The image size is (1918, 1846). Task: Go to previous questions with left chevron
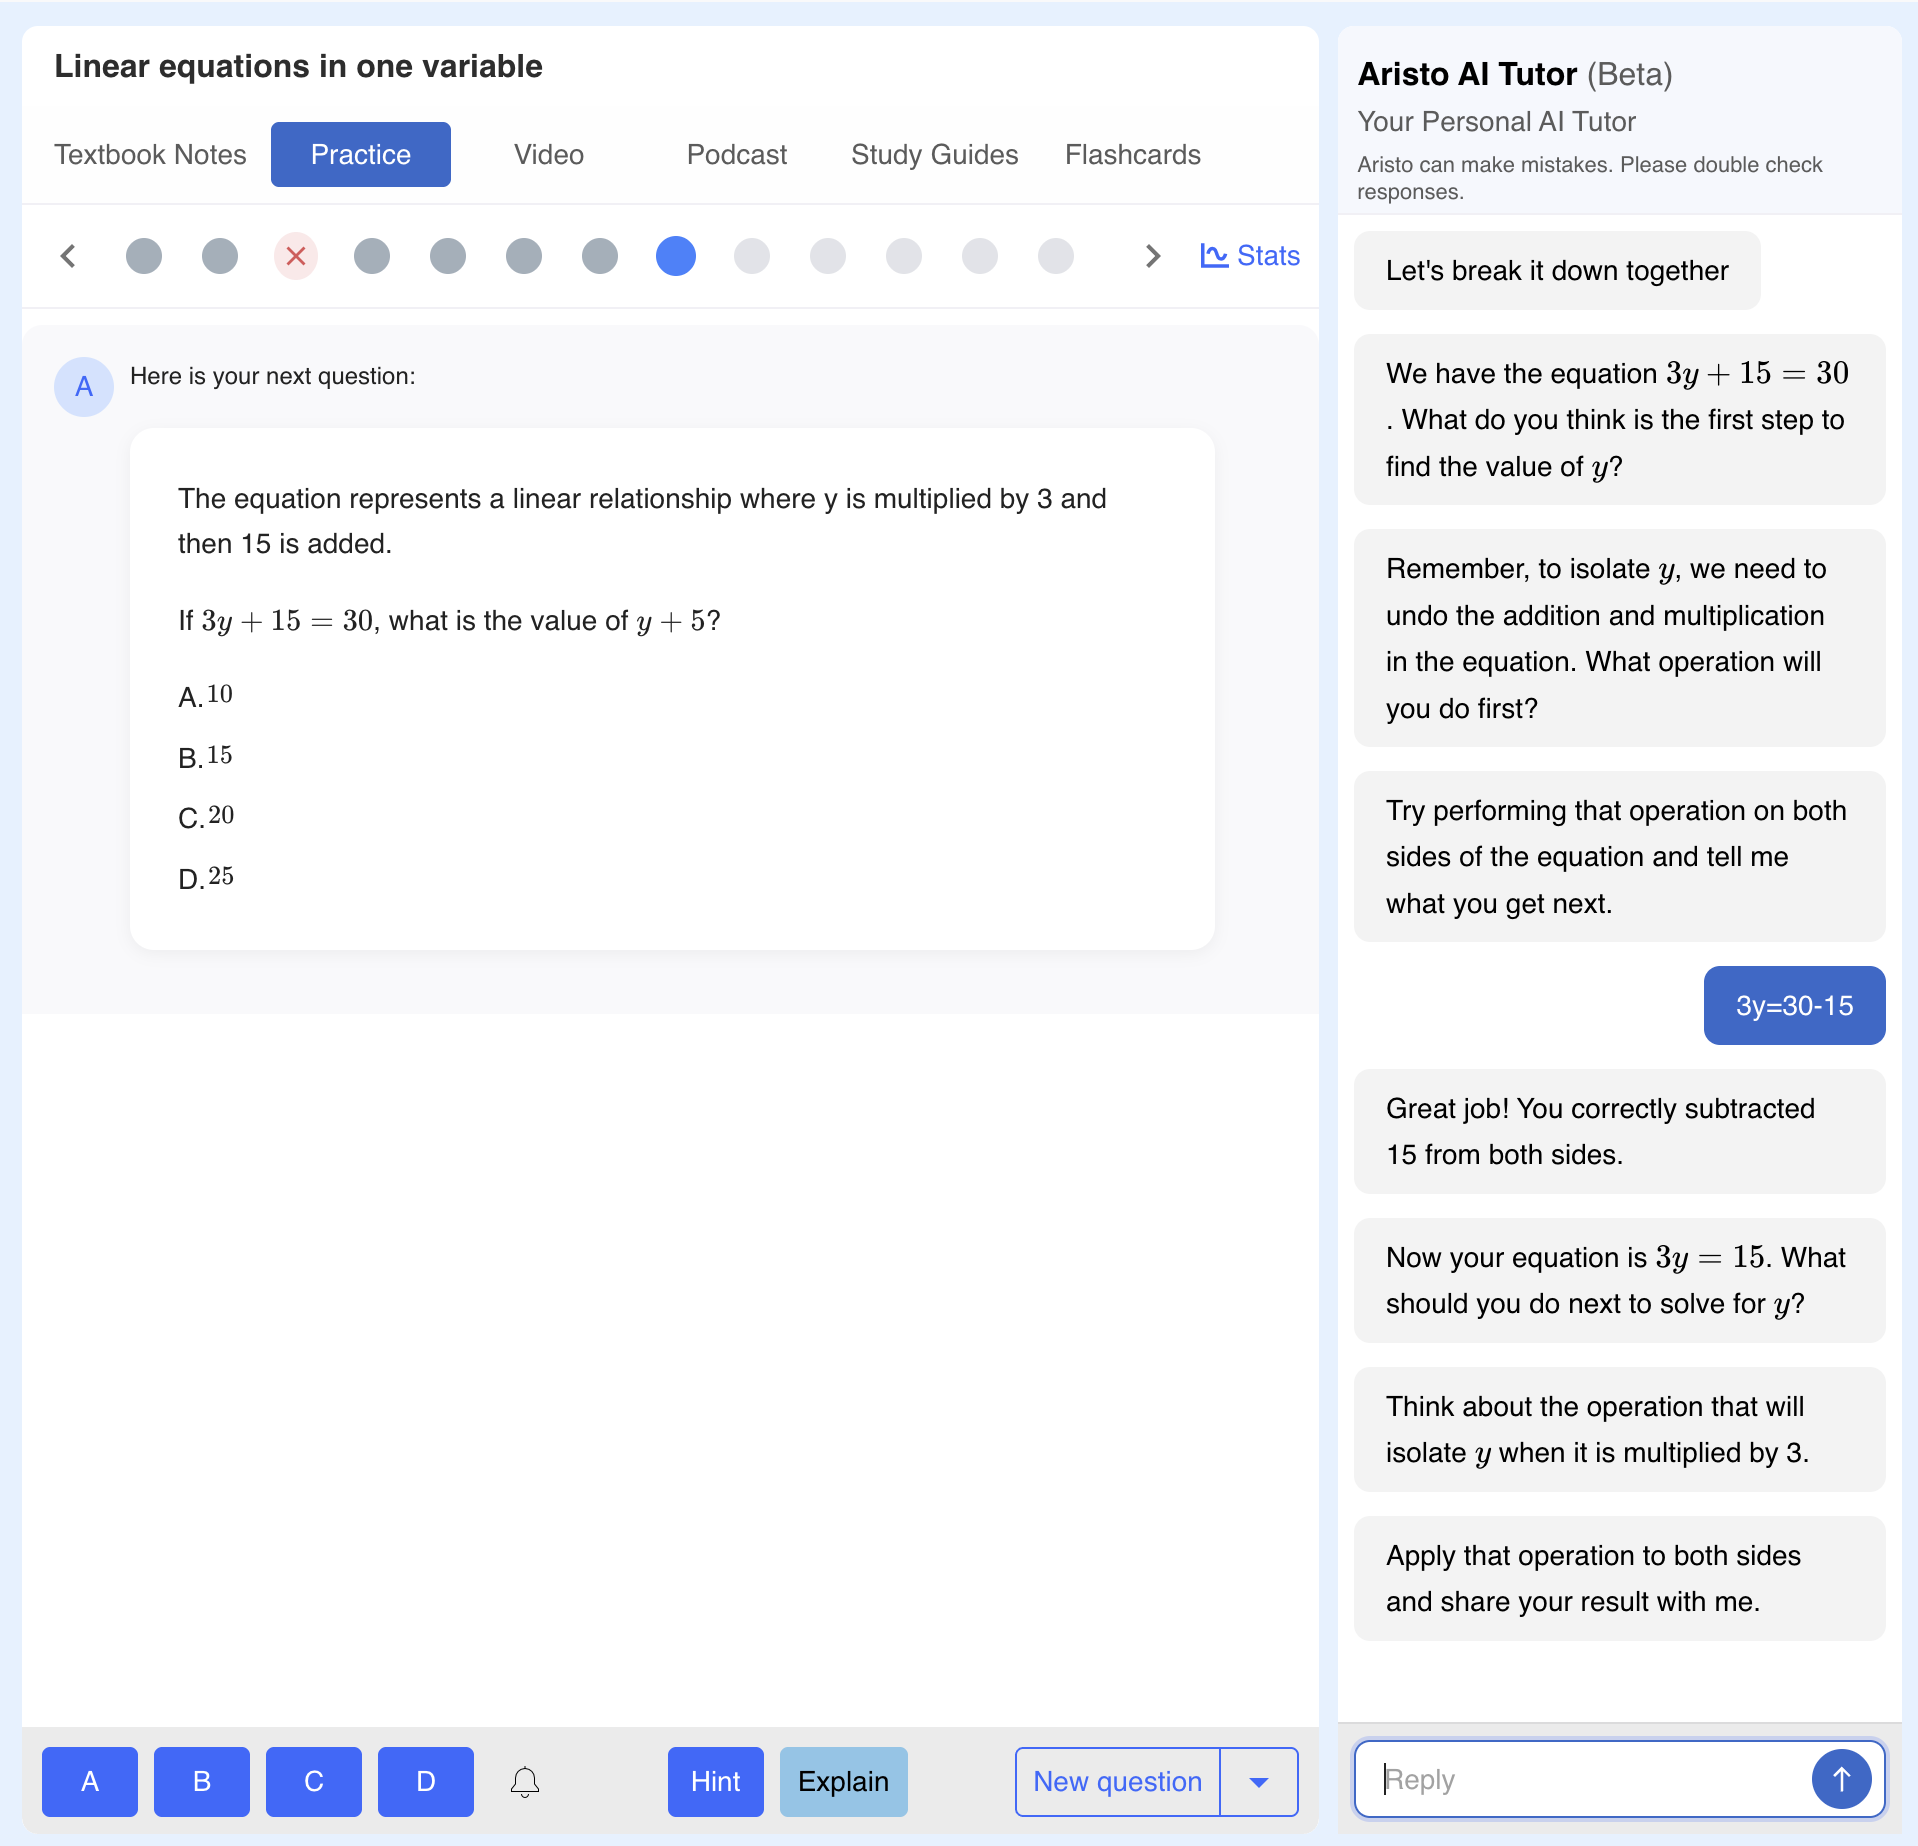click(x=68, y=256)
